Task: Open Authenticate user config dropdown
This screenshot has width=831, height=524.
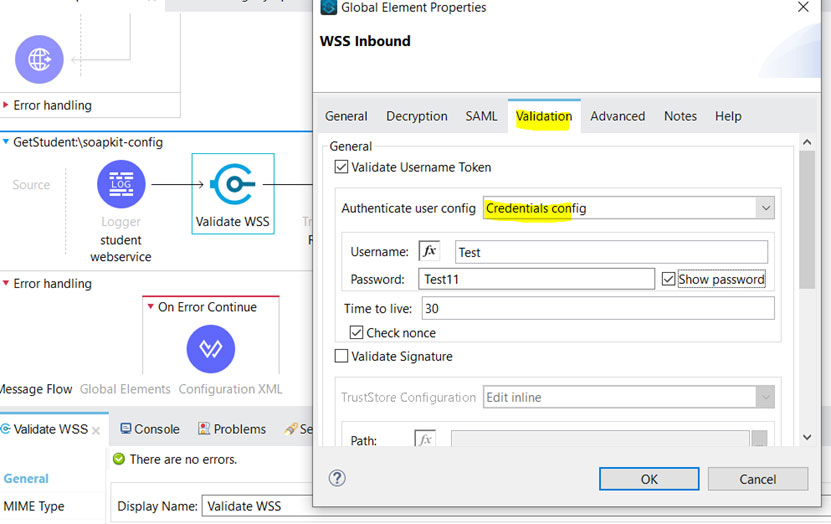Action: (x=765, y=208)
